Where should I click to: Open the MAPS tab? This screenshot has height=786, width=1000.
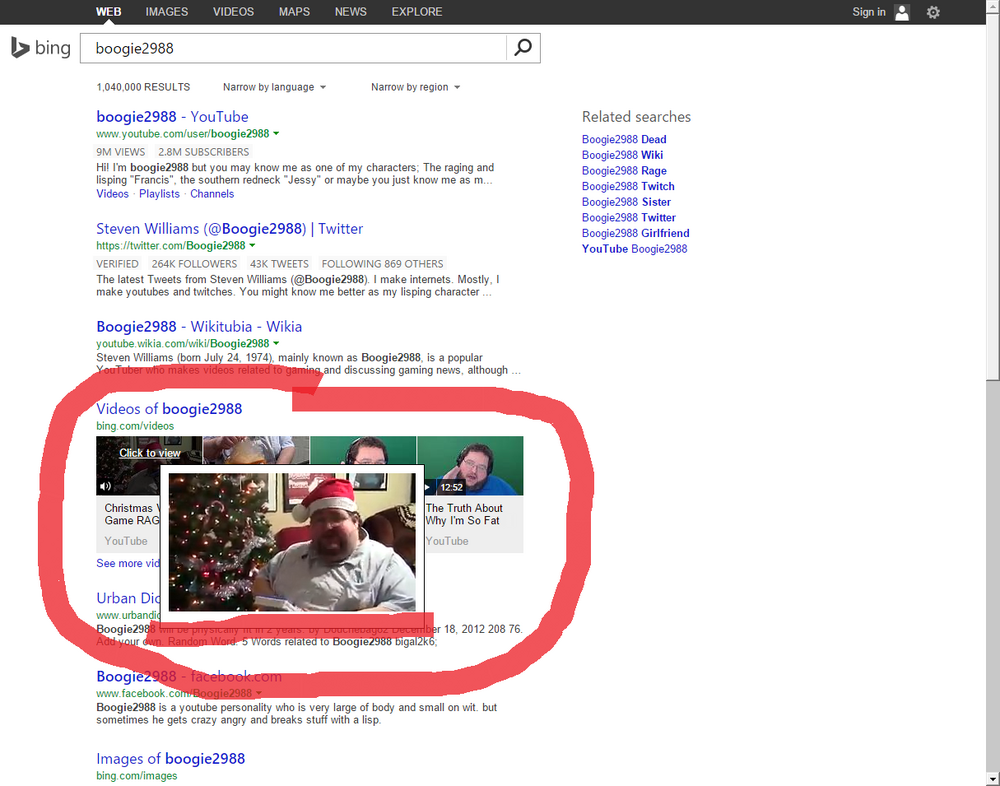[x=294, y=11]
